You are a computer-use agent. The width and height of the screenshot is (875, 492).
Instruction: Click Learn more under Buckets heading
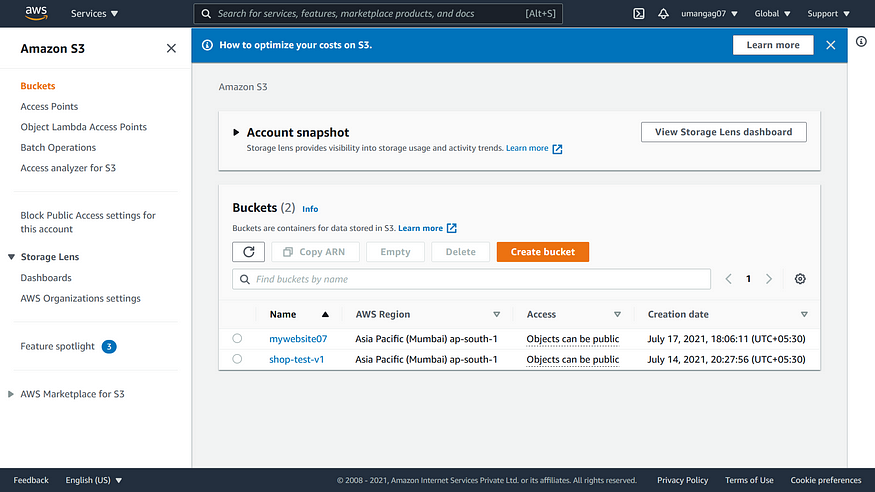click(420, 228)
